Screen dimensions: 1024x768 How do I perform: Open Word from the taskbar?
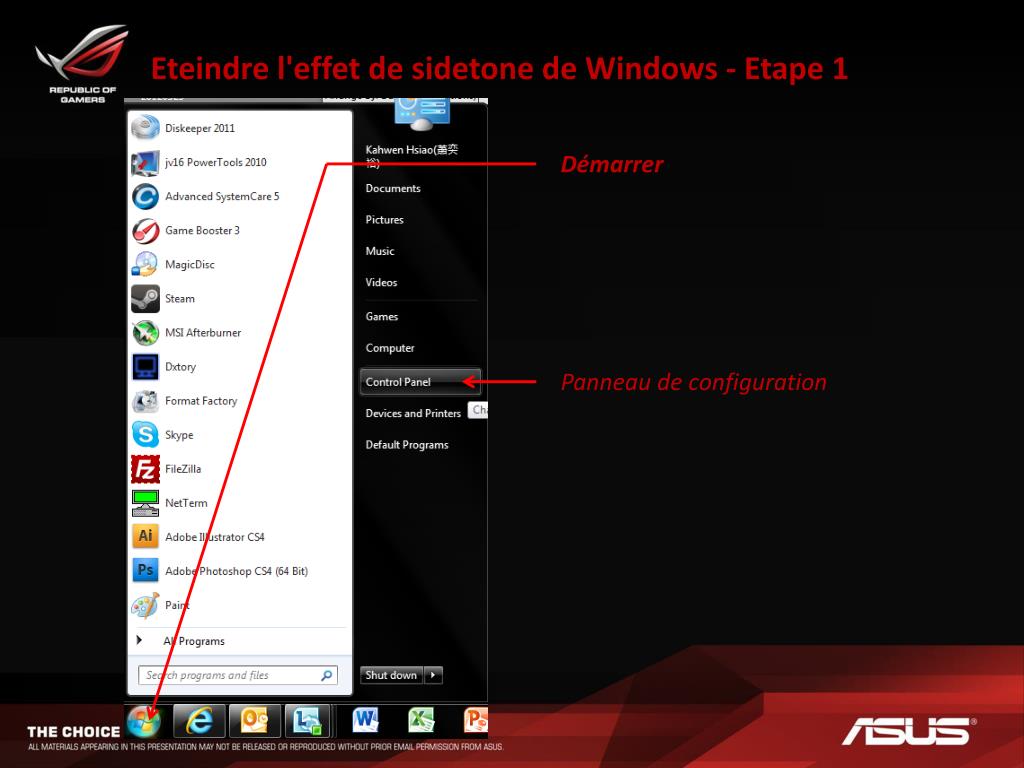point(365,721)
